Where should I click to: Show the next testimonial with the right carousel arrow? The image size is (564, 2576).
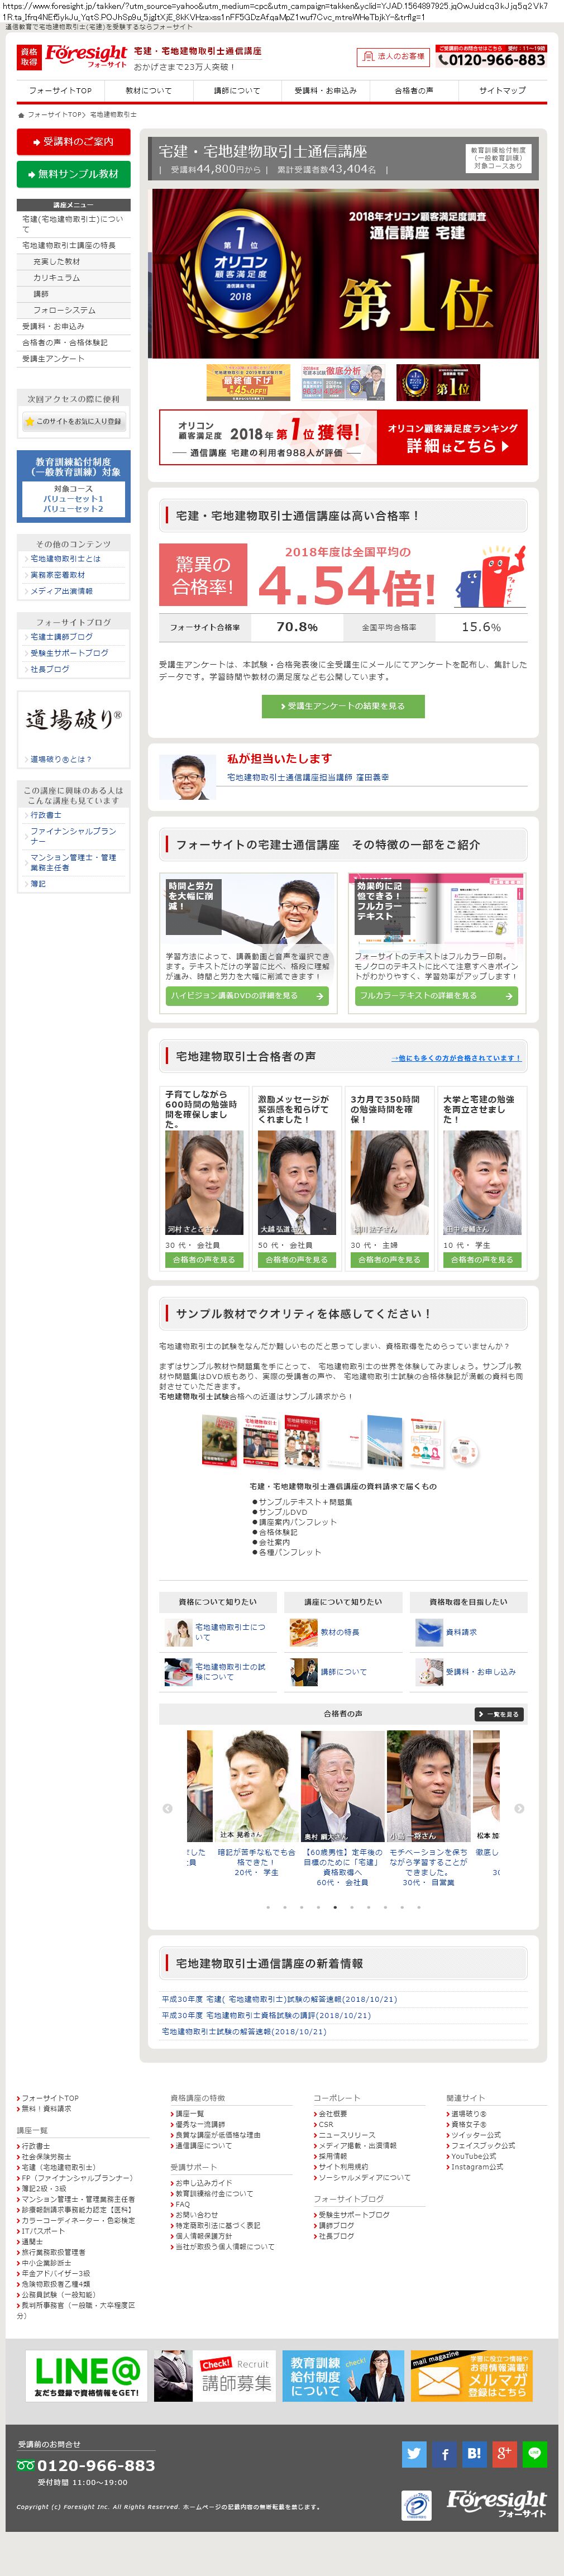pos(519,1808)
